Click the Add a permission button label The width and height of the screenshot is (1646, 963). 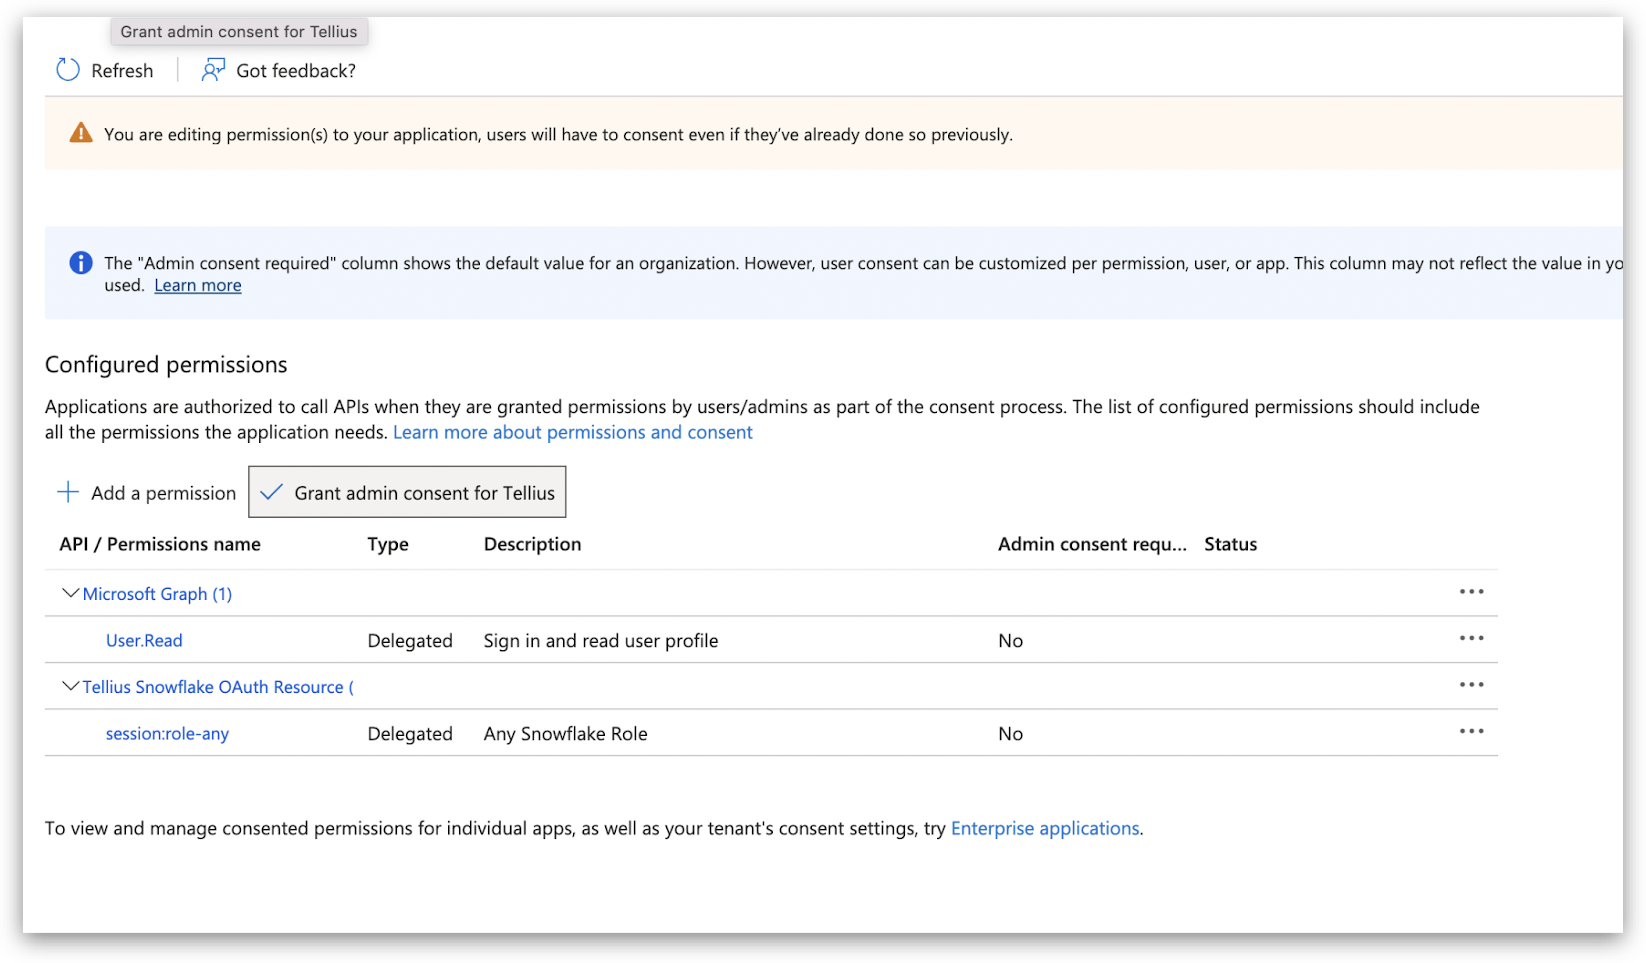pos(163,493)
